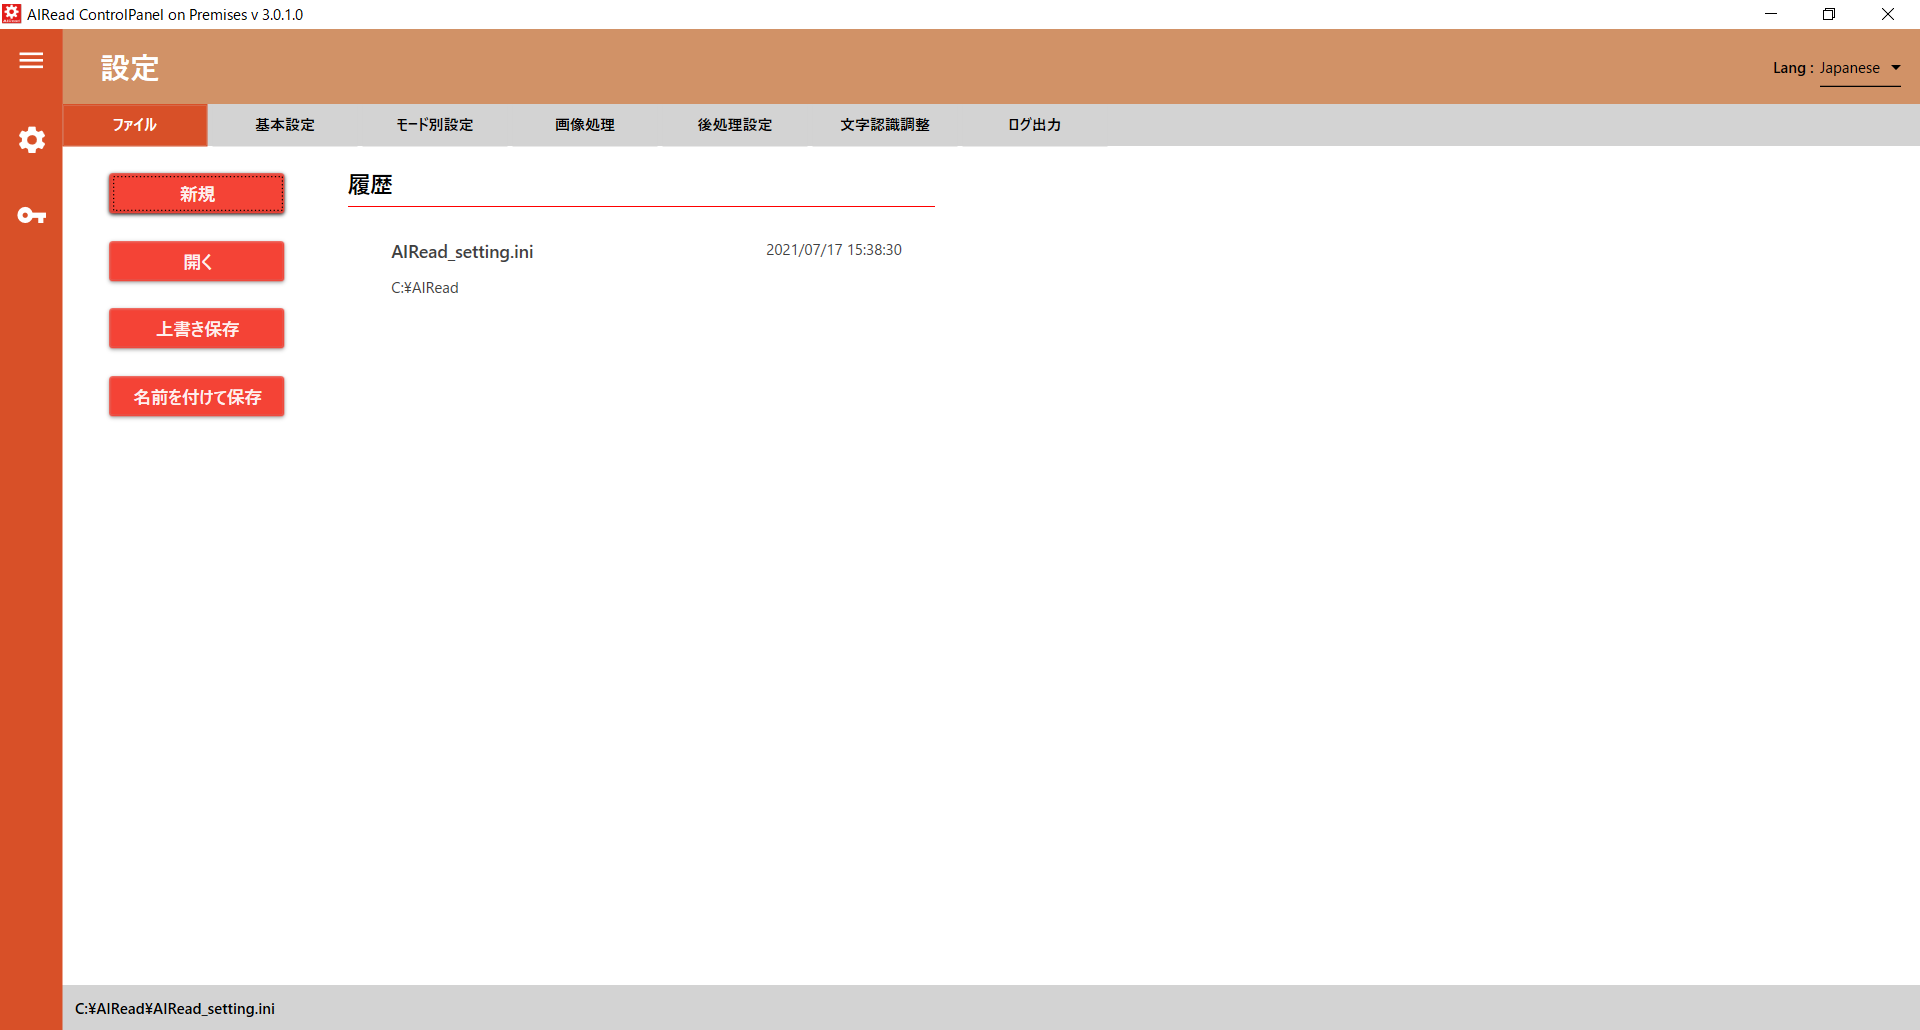
Task: Select the ファイル tab
Action: (x=134, y=124)
